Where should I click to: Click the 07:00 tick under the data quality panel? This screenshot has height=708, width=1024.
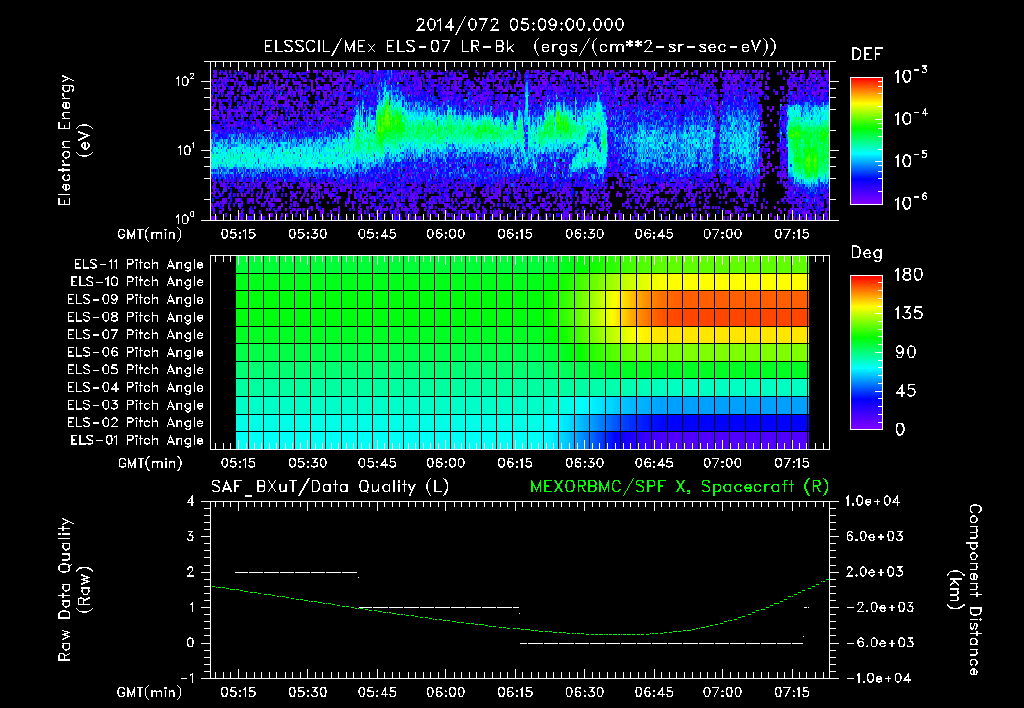[x=722, y=692]
